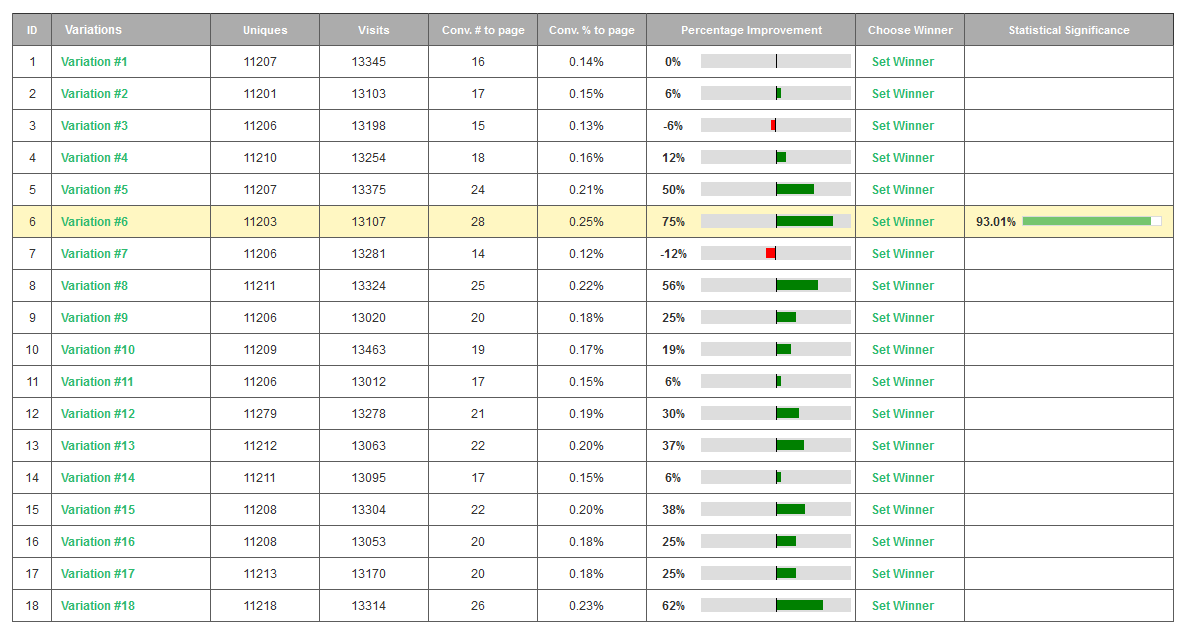Click the red -12% improvement bar
1183x637 pixels.
[x=770, y=254]
